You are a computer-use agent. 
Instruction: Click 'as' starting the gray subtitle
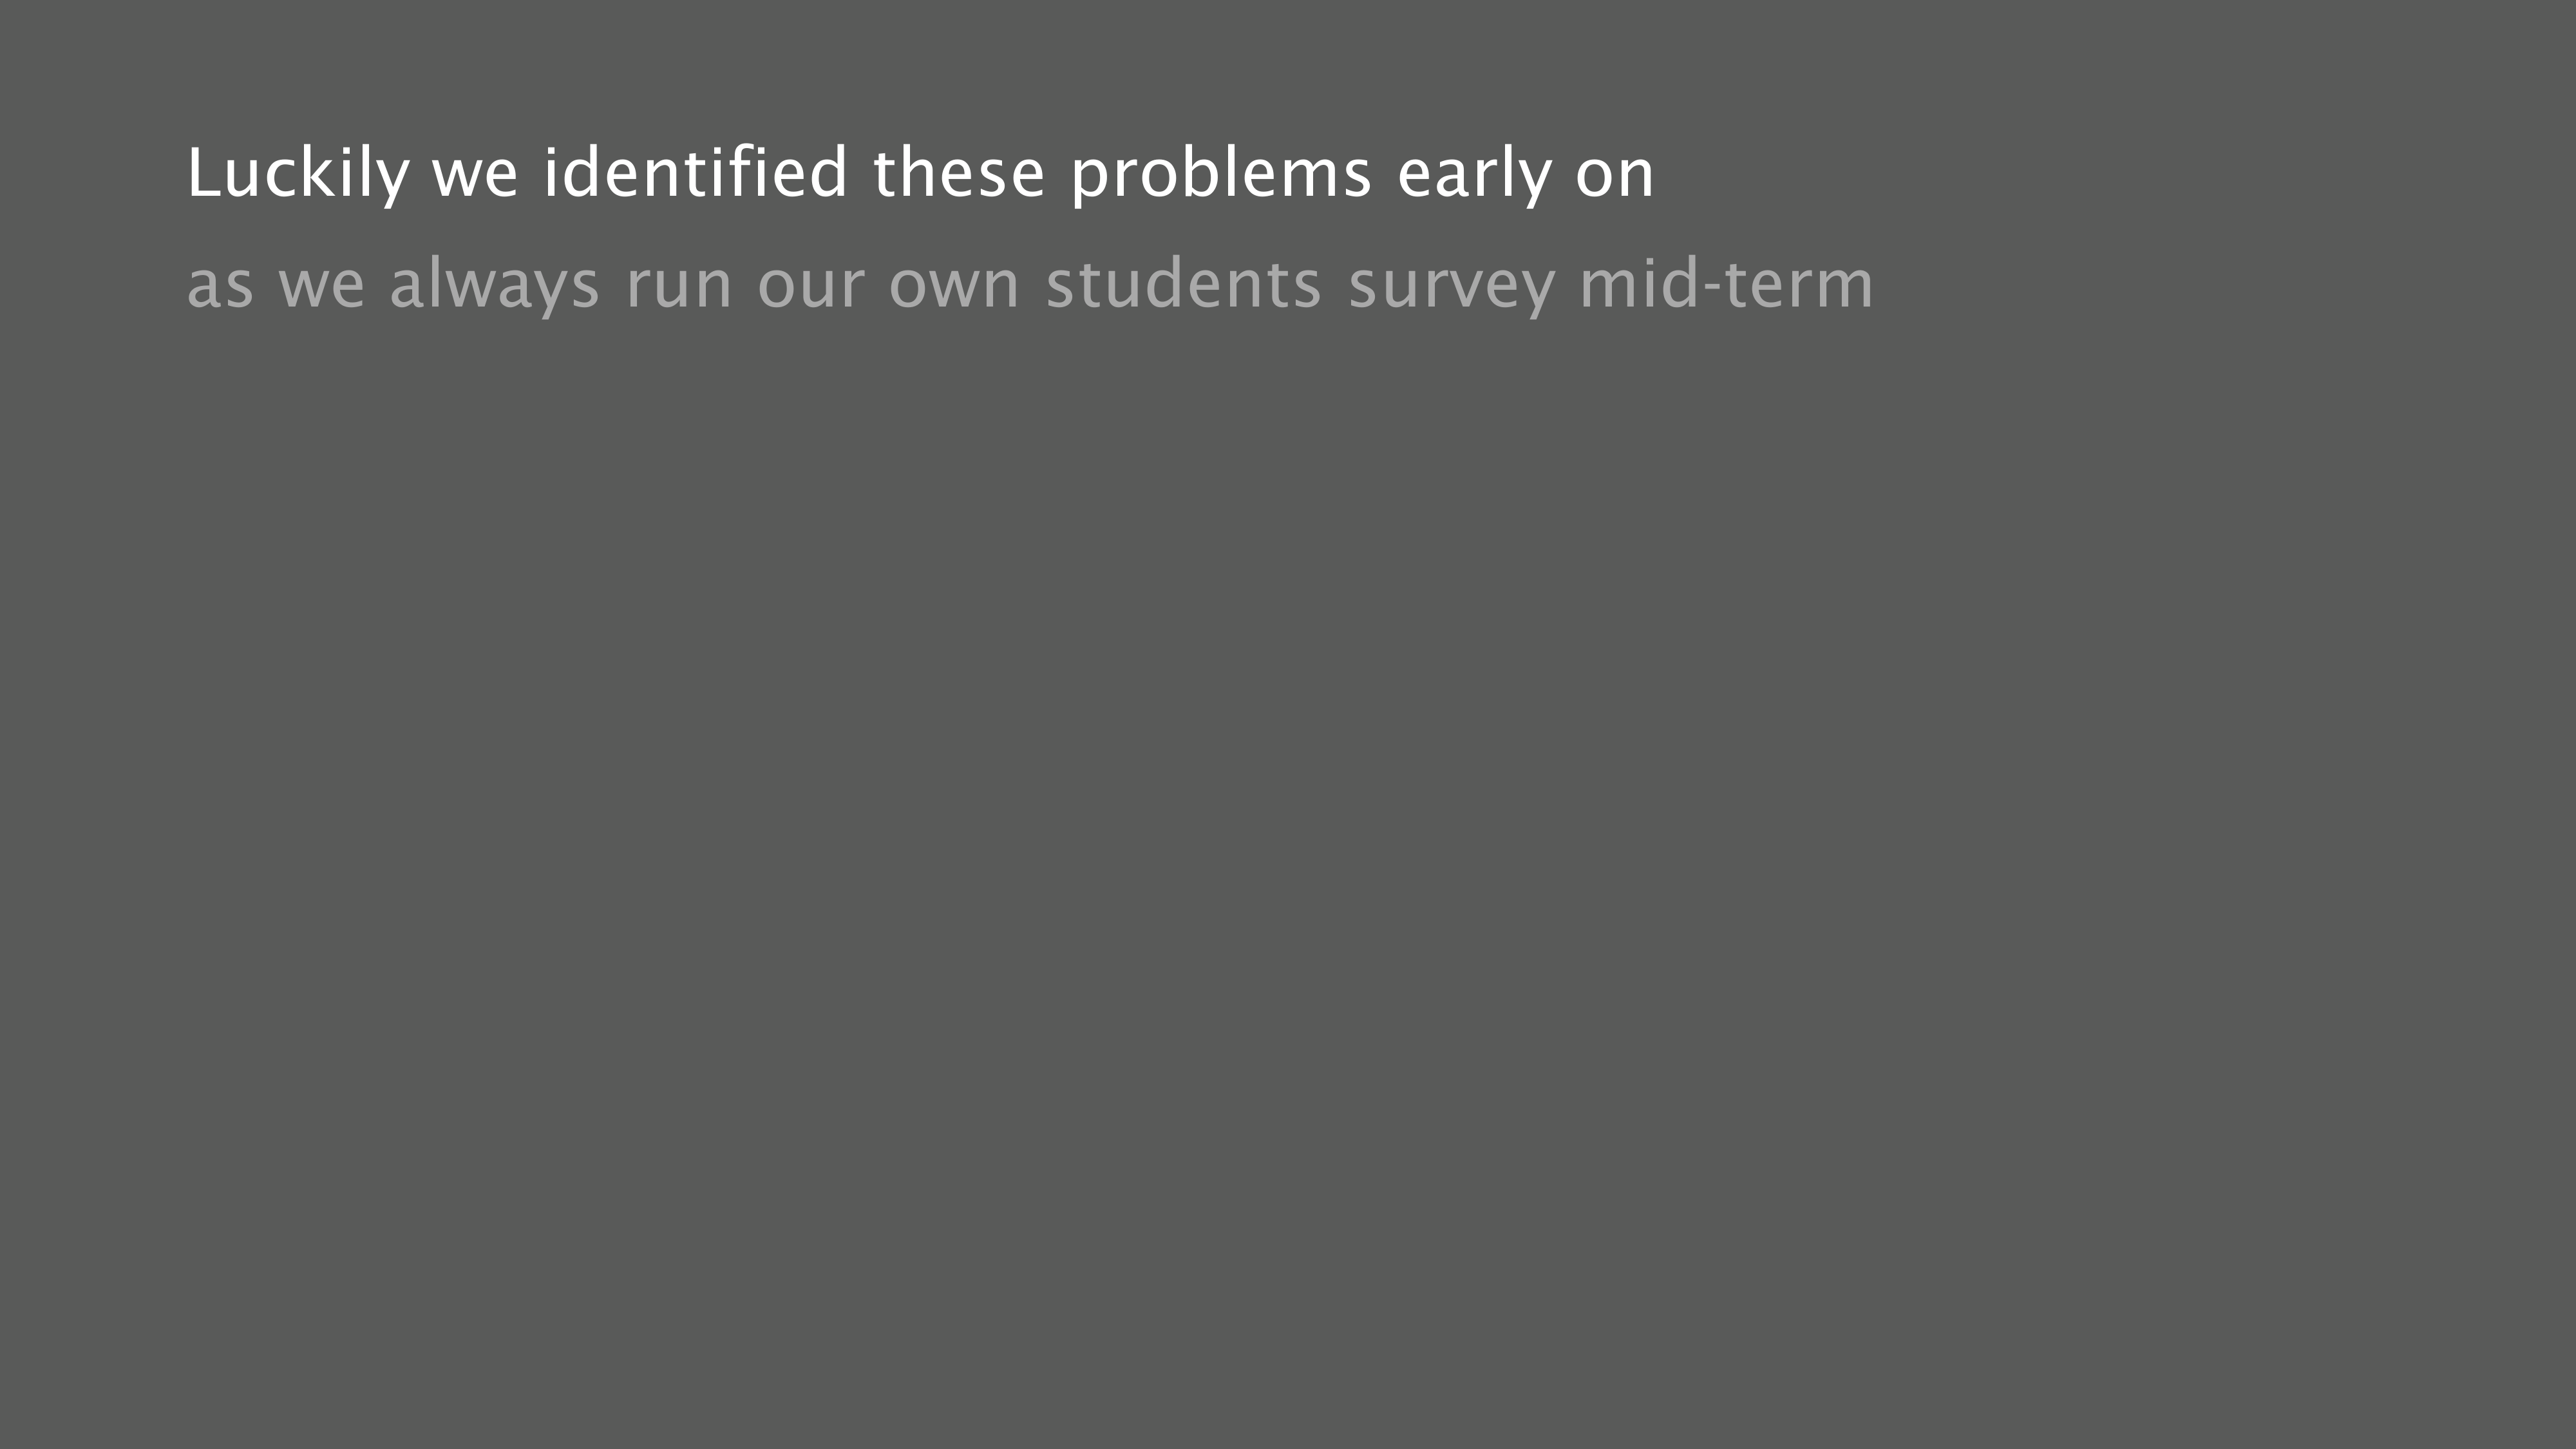(221, 285)
